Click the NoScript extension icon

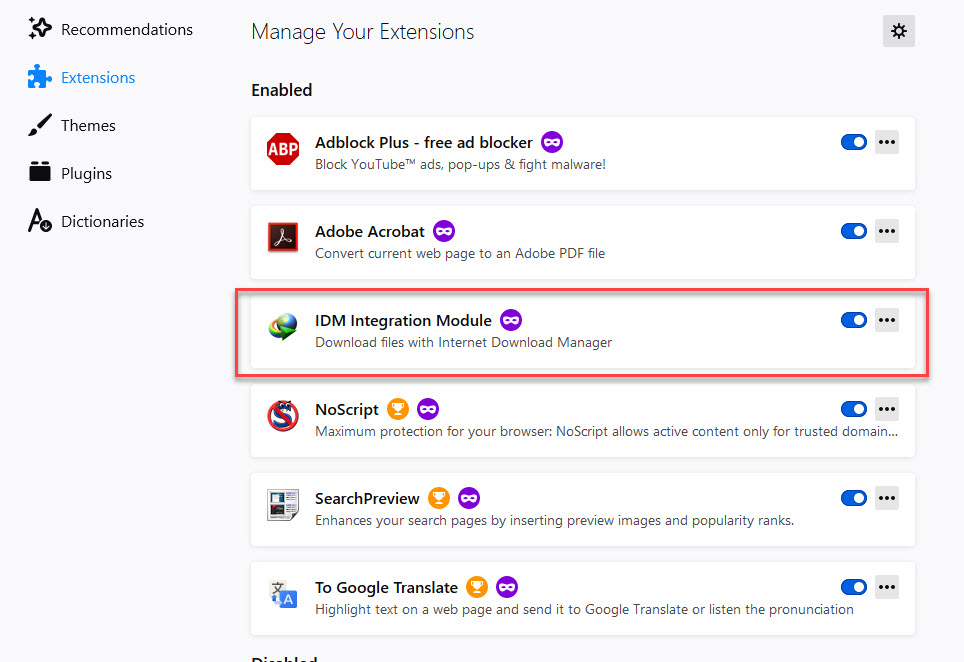[283, 416]
